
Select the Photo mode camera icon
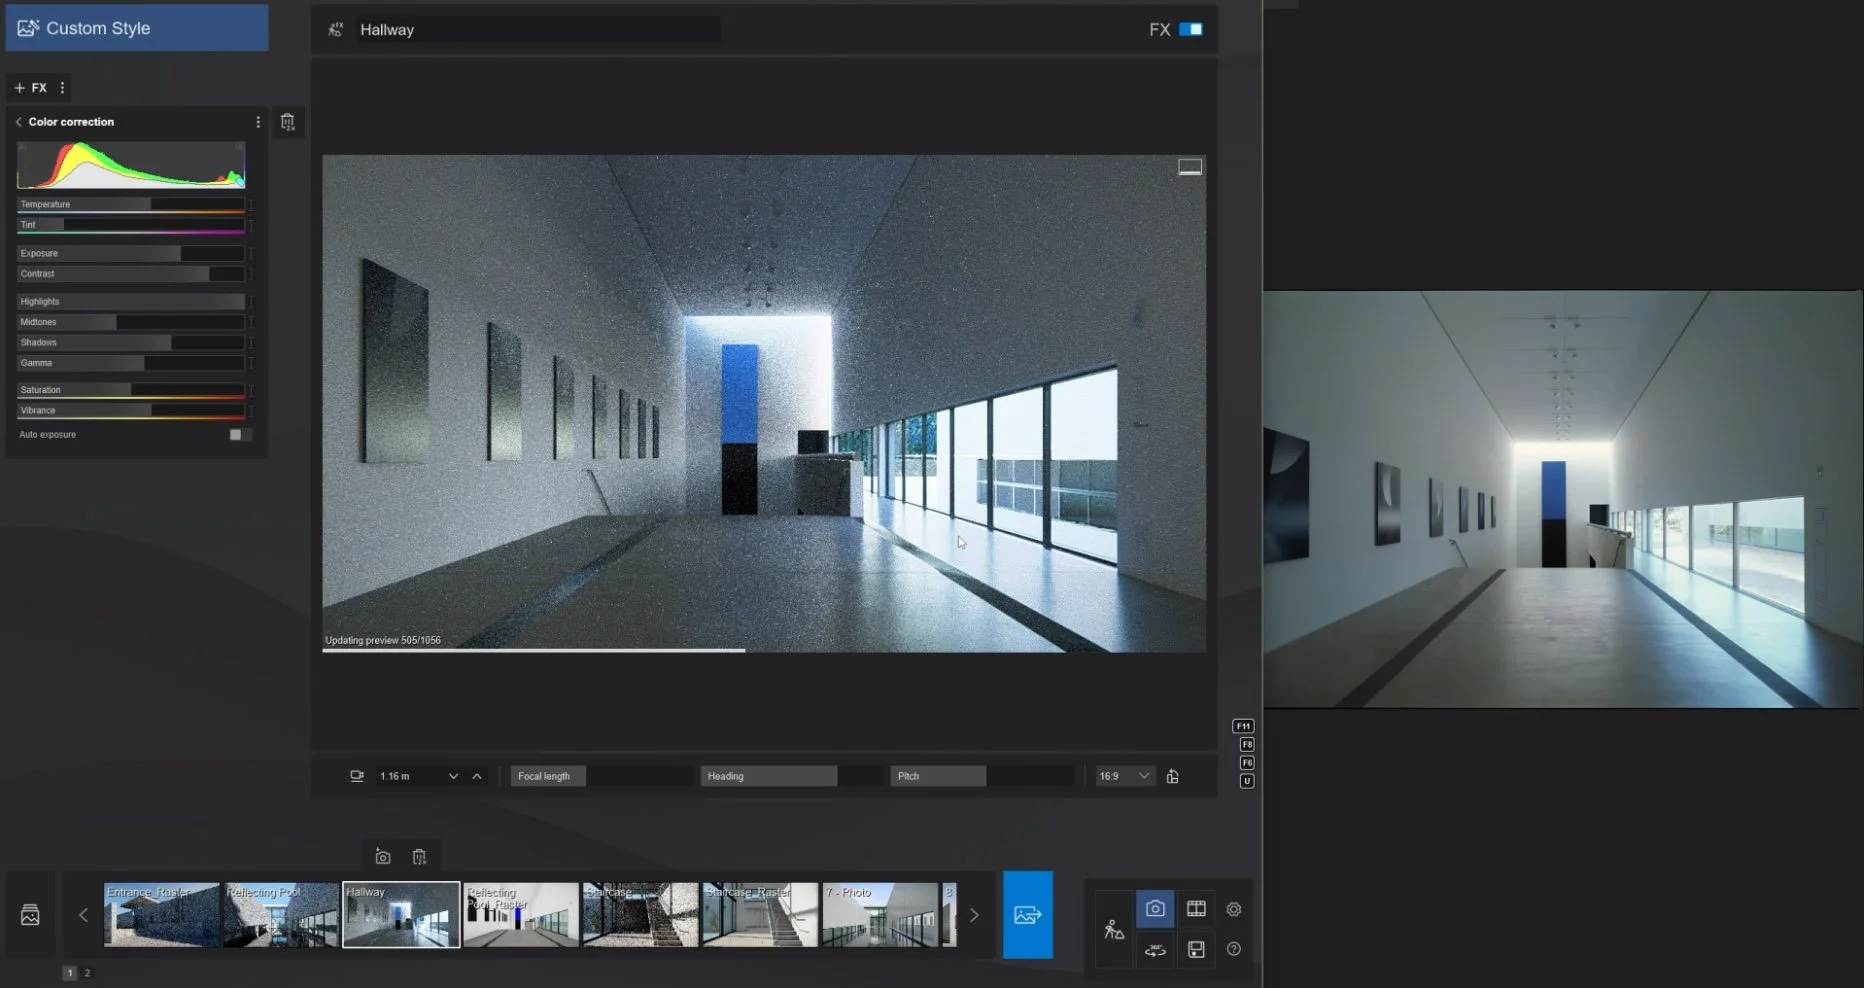[1155, 910]
